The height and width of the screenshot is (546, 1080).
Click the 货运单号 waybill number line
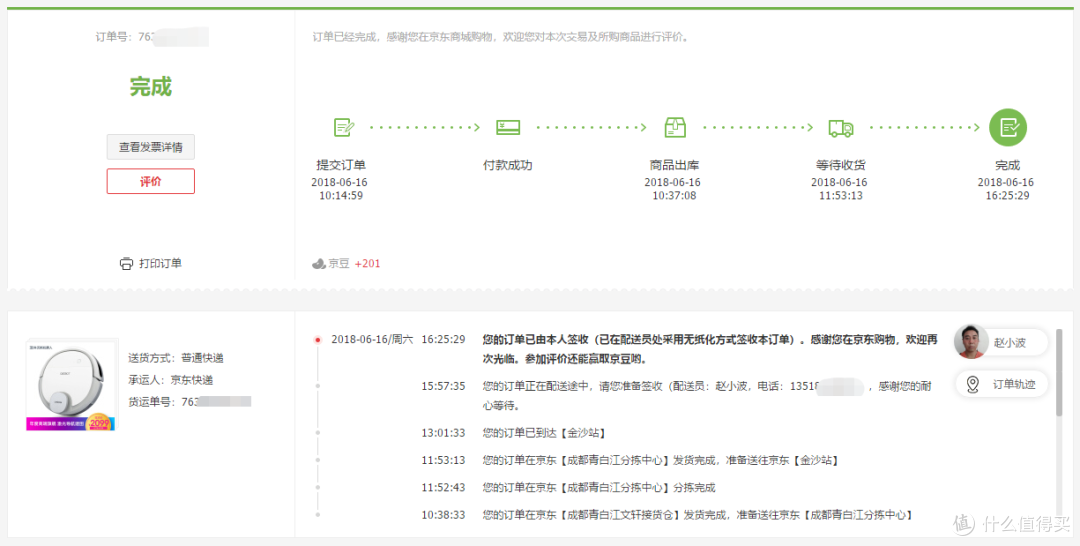click(189, 401)
